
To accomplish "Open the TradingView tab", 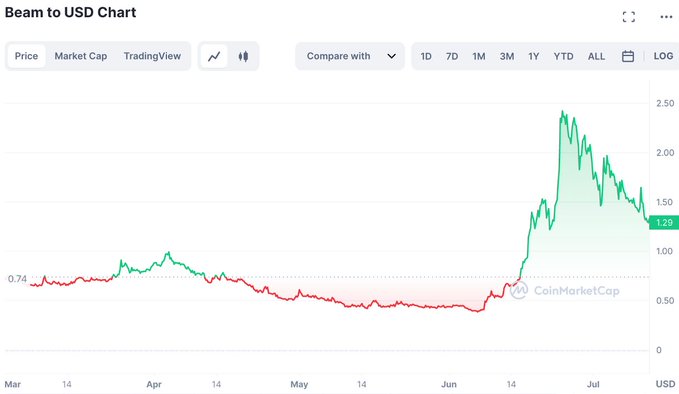I will [152, 56].
